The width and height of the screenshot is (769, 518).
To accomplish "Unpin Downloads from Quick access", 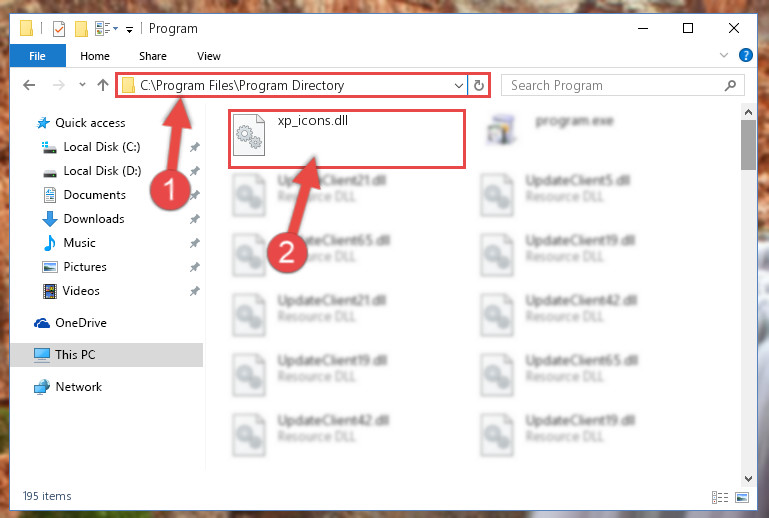I will [195, 219].
